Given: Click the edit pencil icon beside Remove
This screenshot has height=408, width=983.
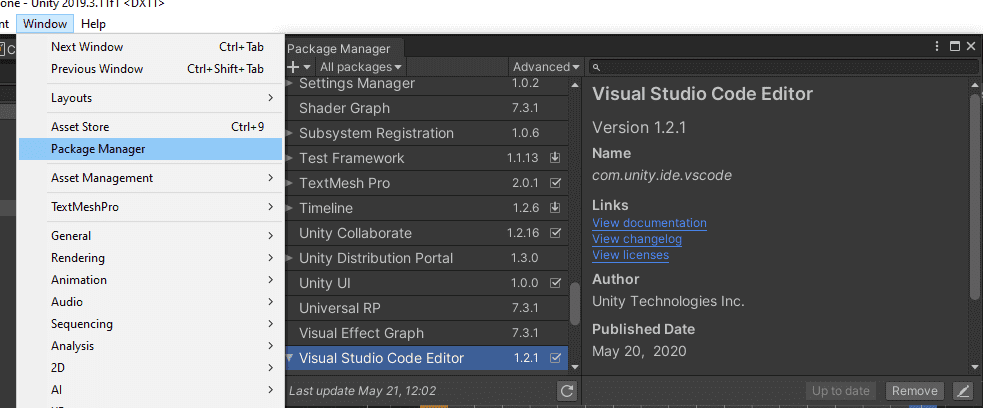Looking at the screenshot, I should (x=962, y=391).
